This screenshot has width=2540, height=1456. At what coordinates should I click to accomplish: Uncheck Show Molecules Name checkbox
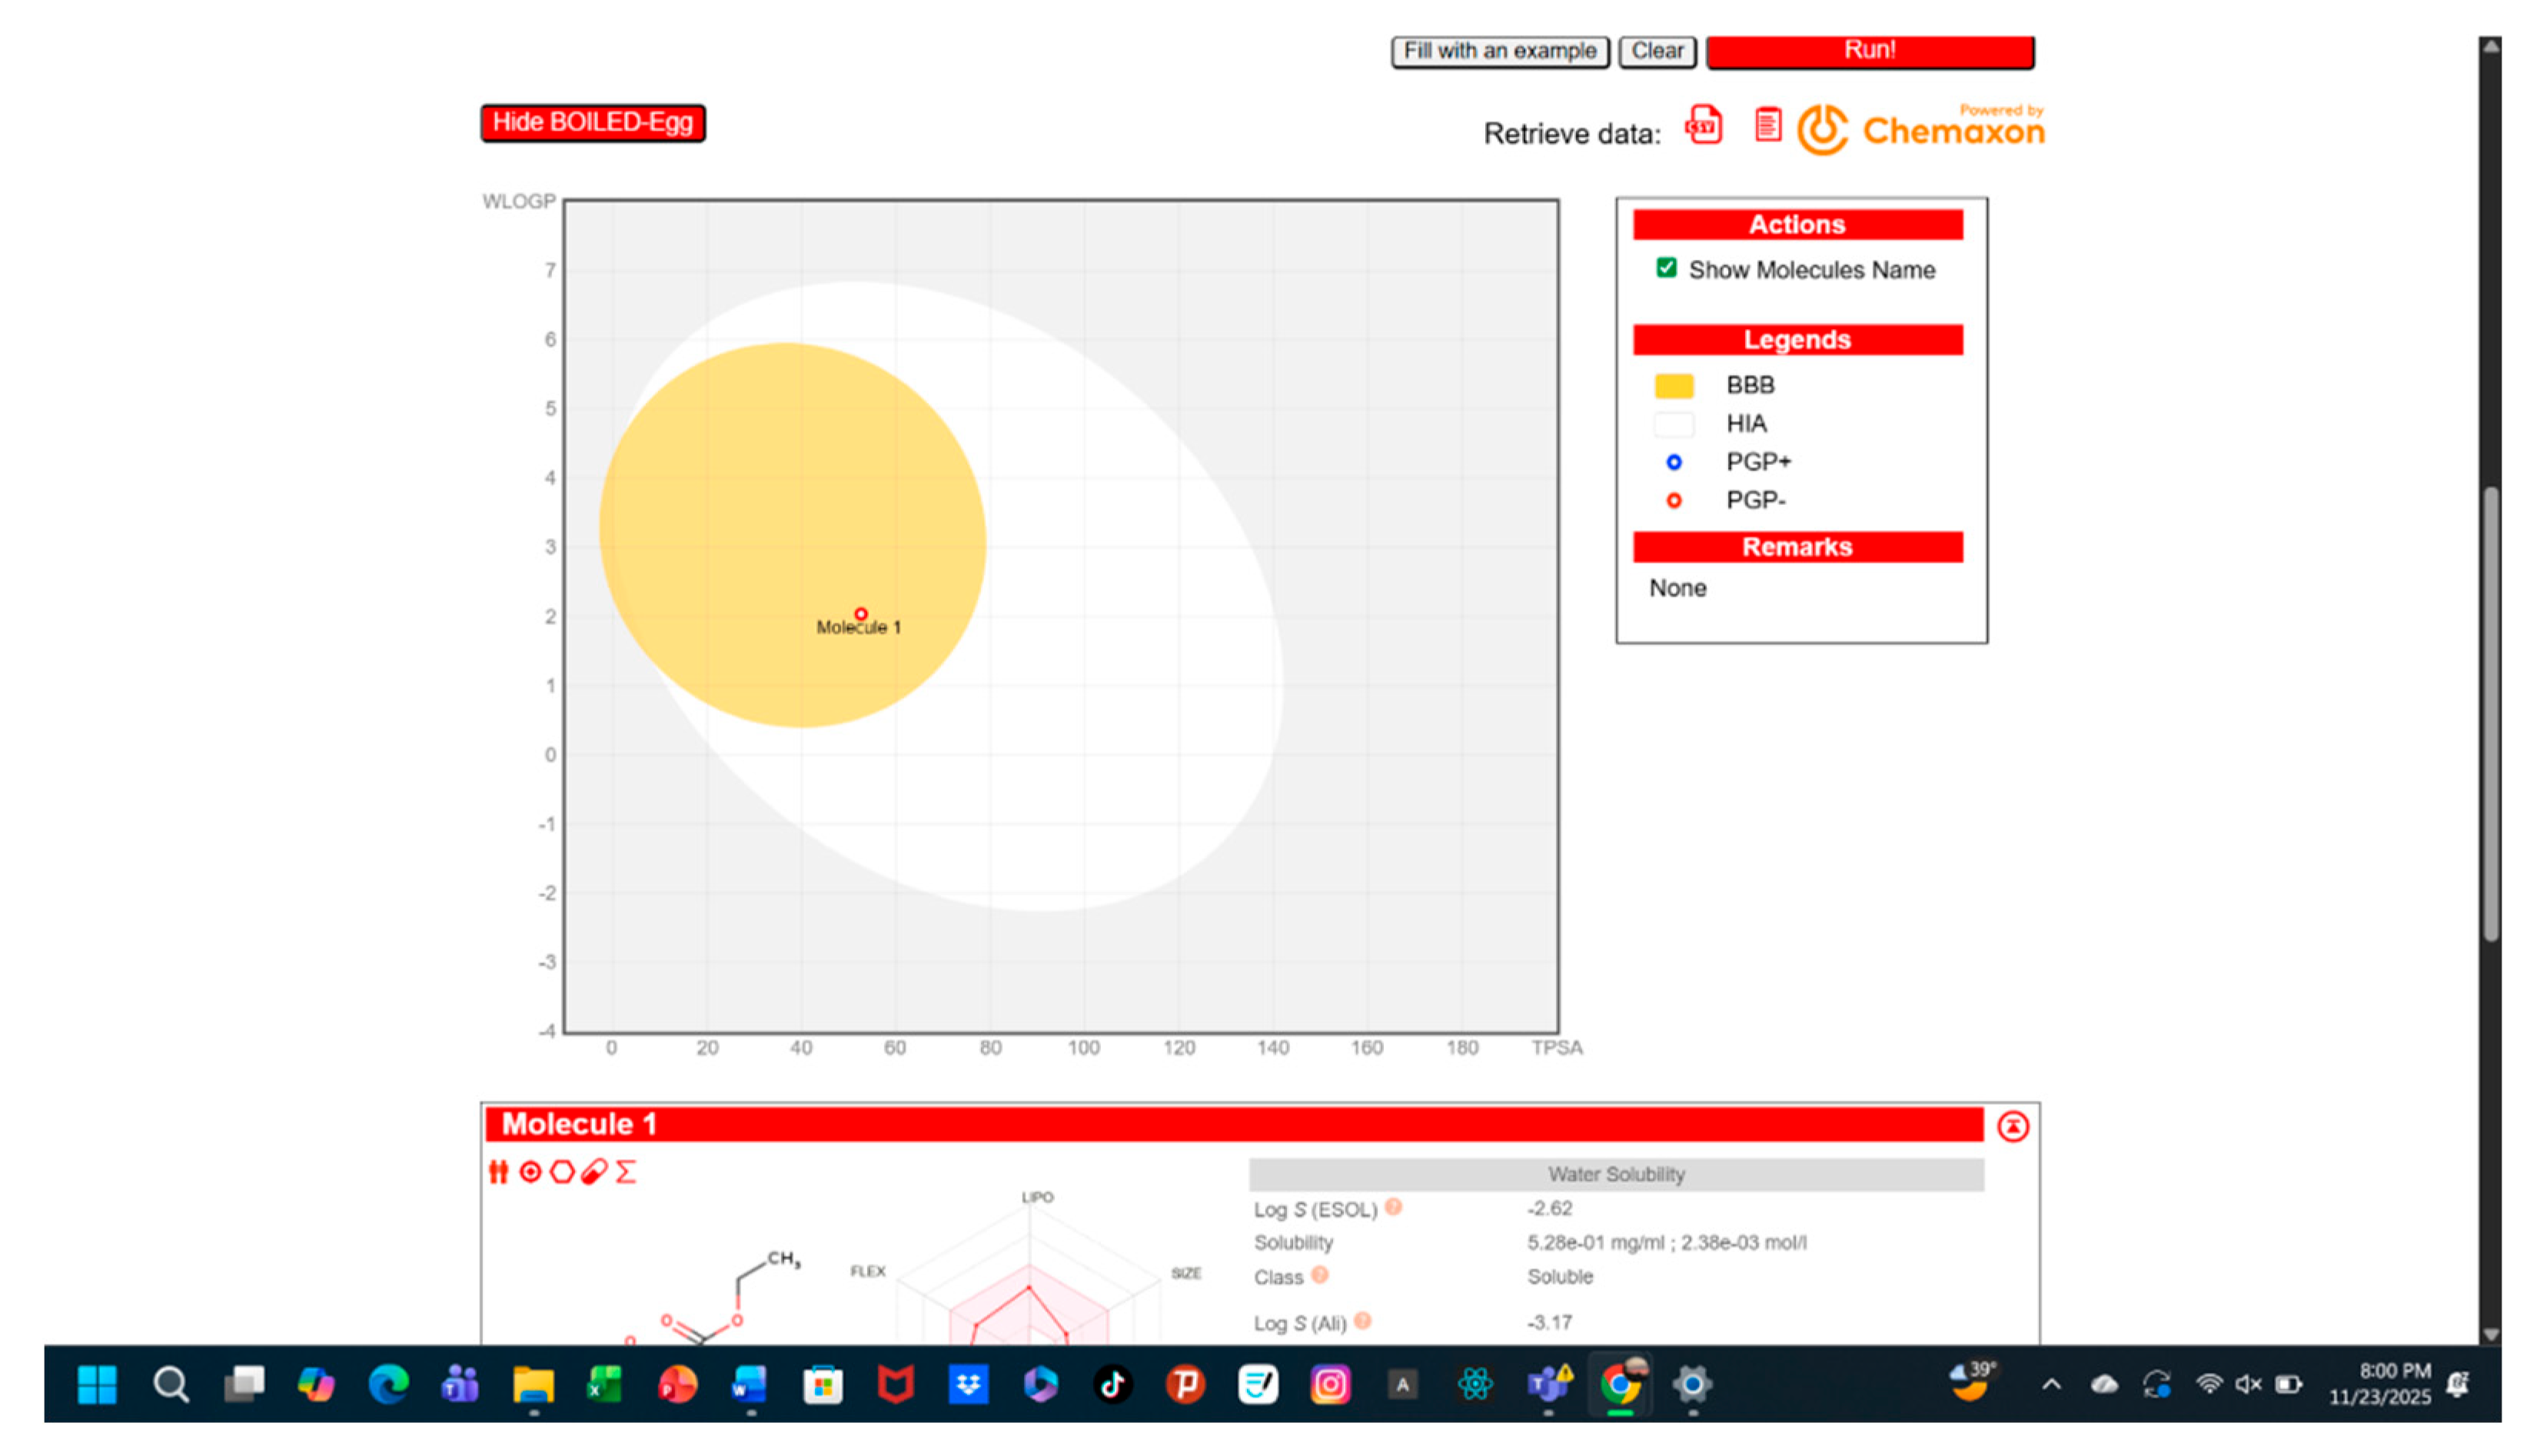(1666, 268)
